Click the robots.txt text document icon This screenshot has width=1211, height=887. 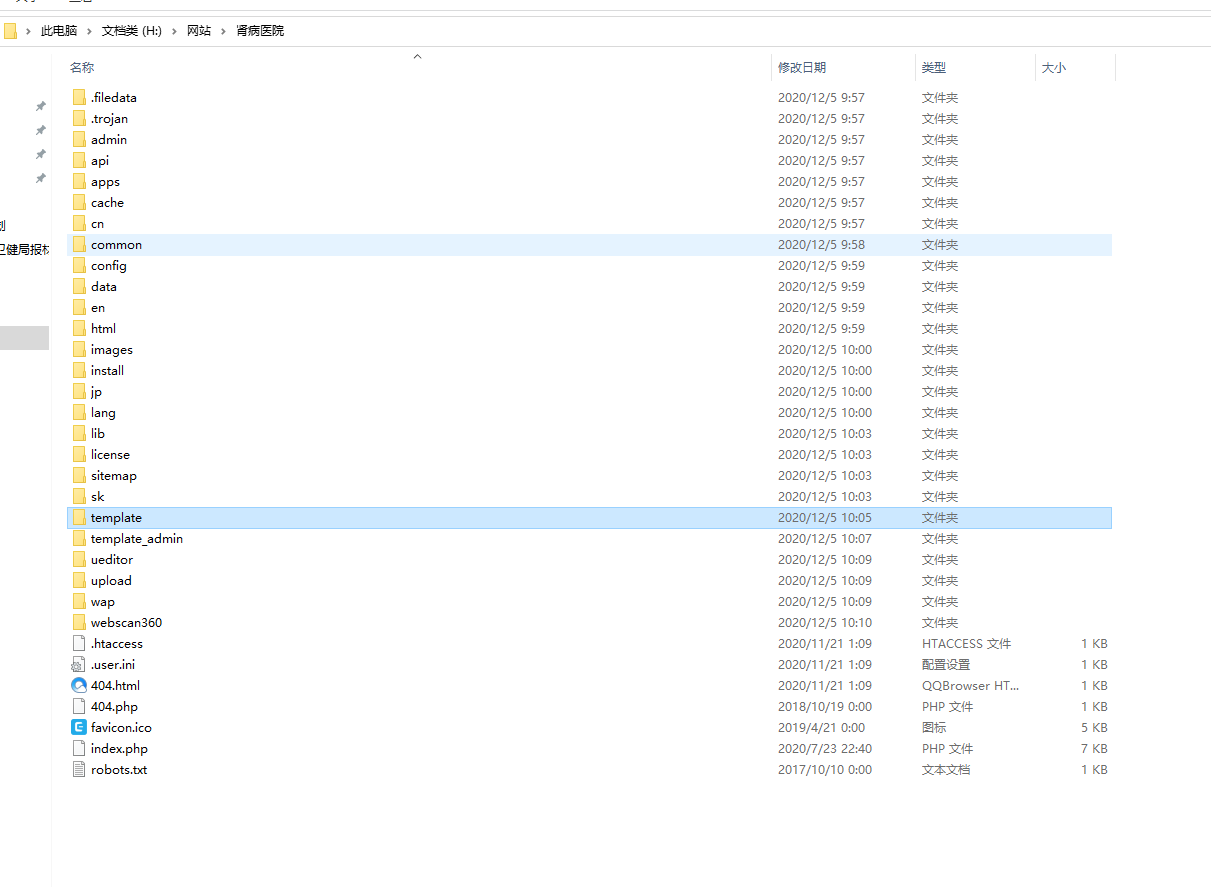point(79,769)
